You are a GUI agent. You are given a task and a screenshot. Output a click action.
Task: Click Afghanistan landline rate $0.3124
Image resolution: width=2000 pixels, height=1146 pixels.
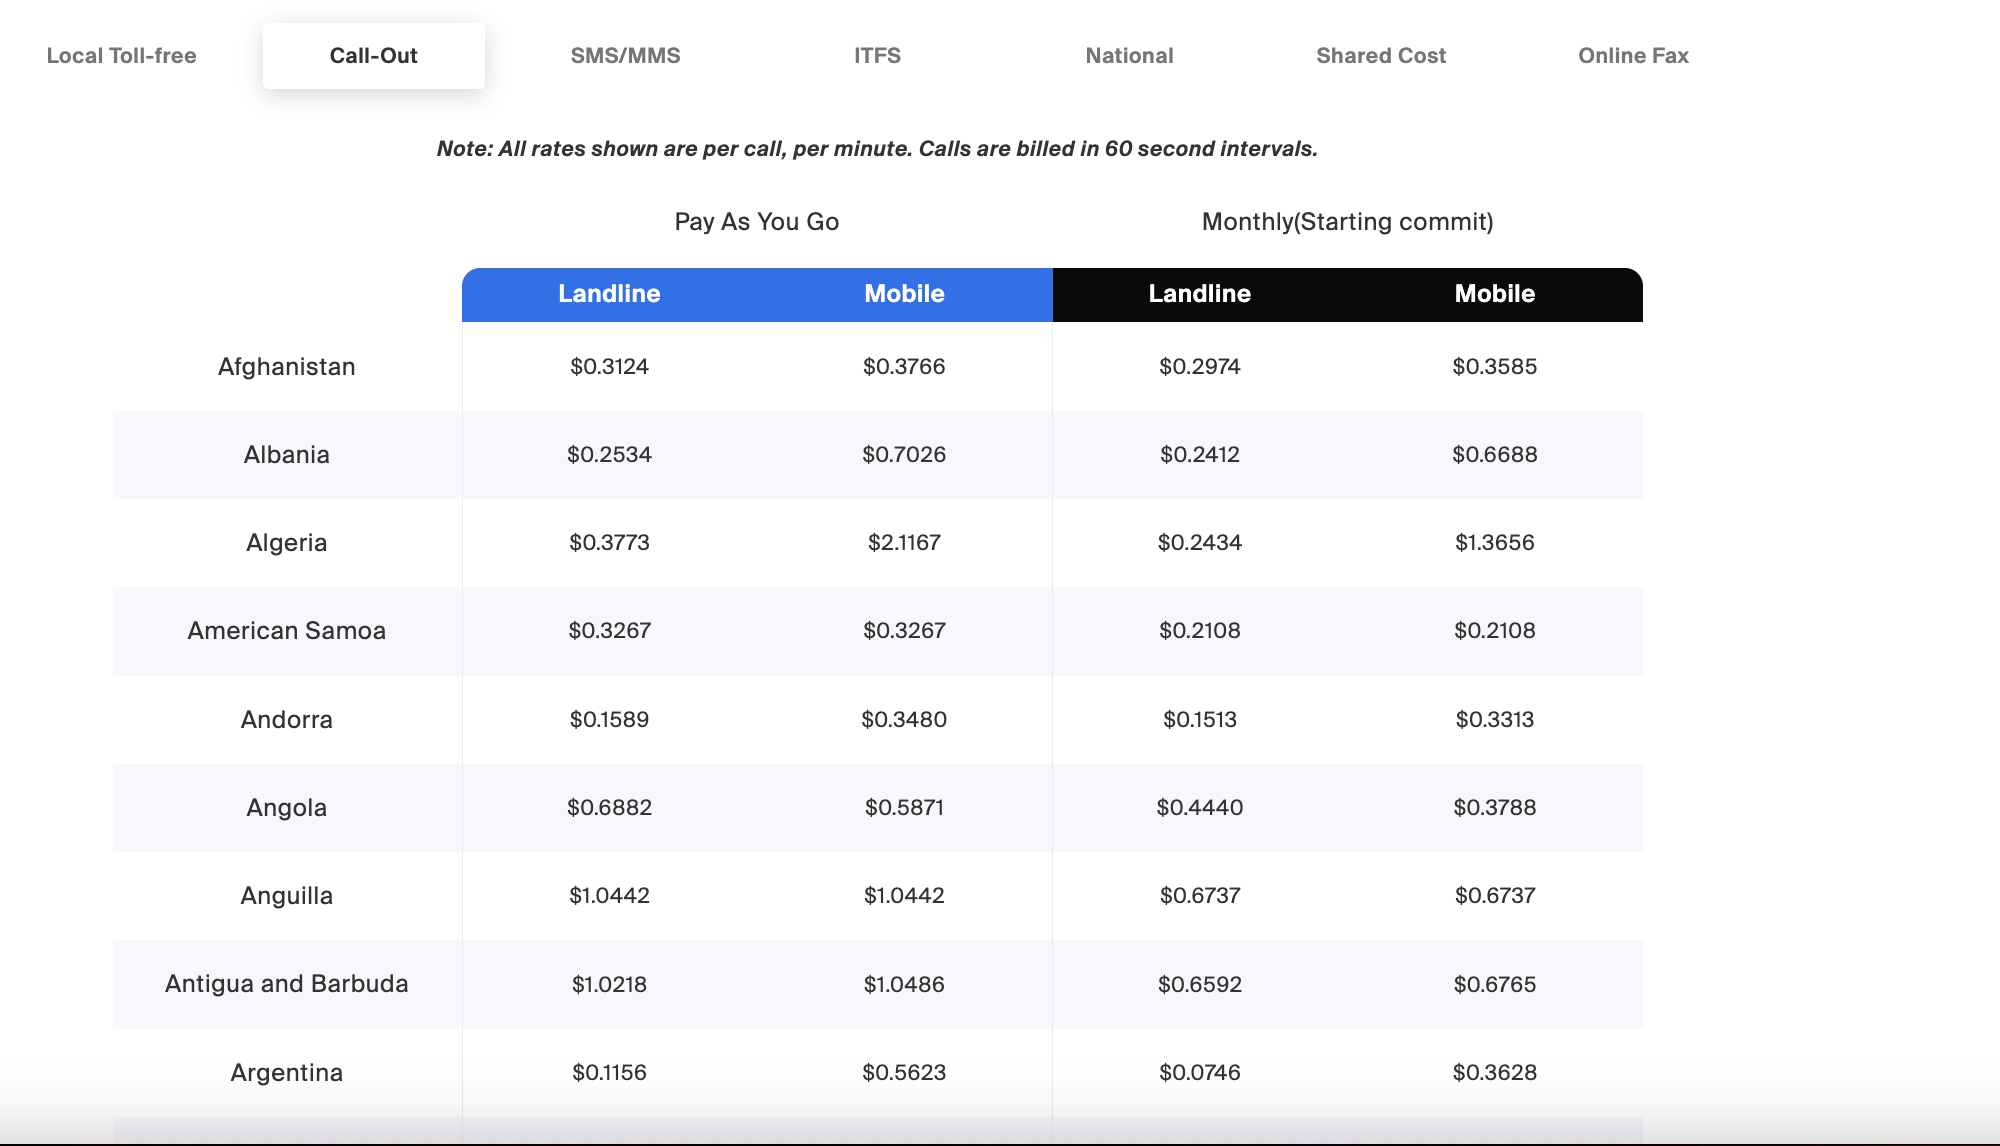click(x=609, y=367)
